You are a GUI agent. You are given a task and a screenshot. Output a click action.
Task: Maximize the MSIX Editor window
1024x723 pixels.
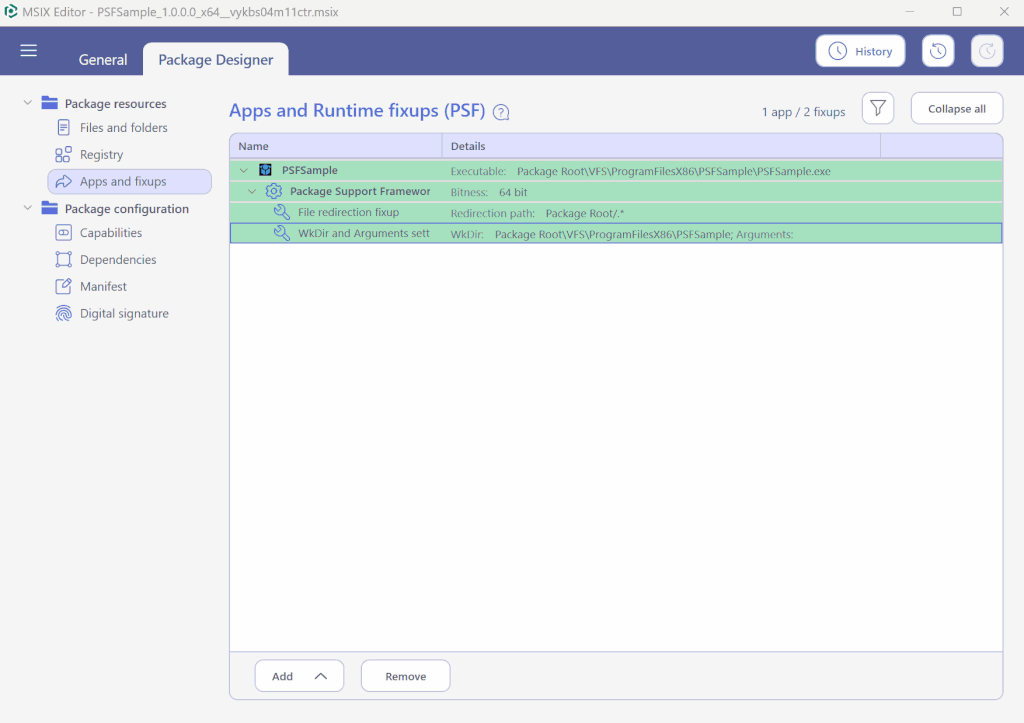[x=957, y=12]
